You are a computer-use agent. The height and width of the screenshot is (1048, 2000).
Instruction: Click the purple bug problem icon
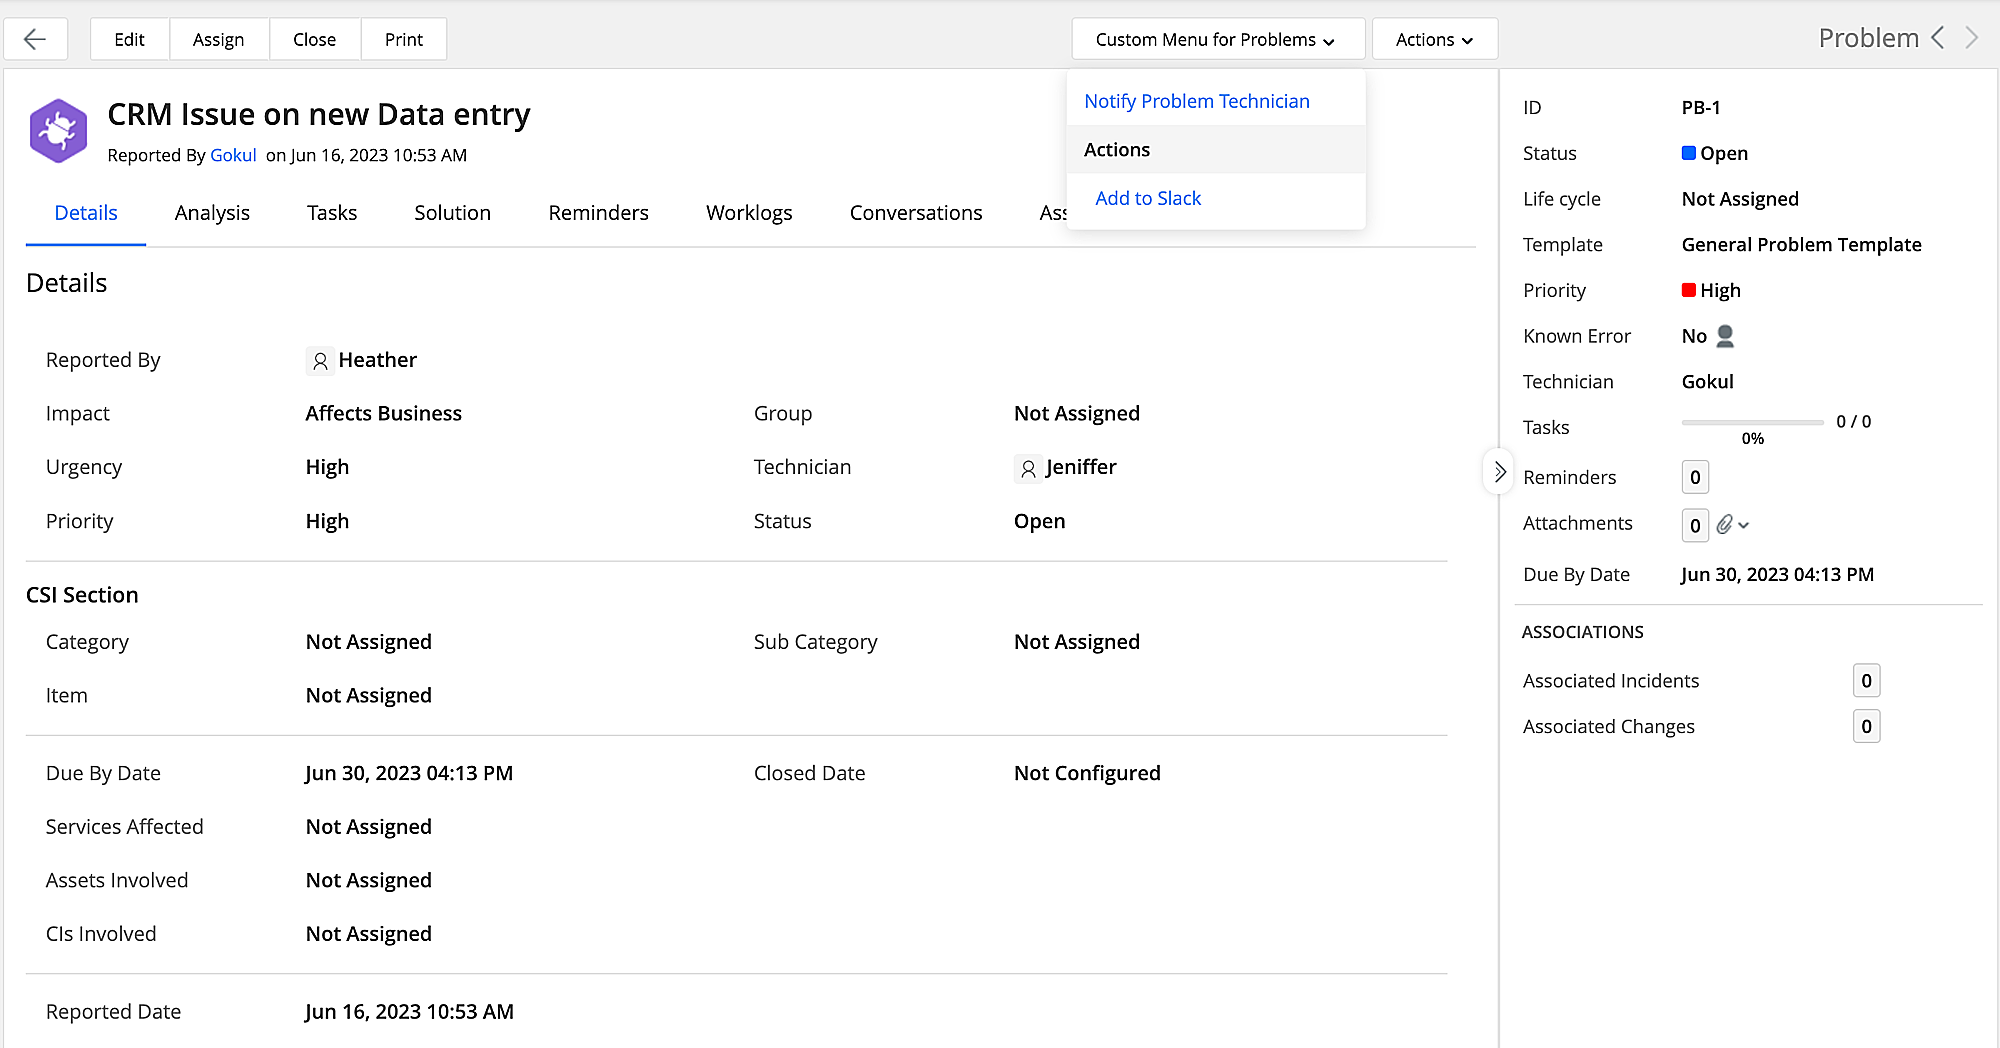pos(57,130)
